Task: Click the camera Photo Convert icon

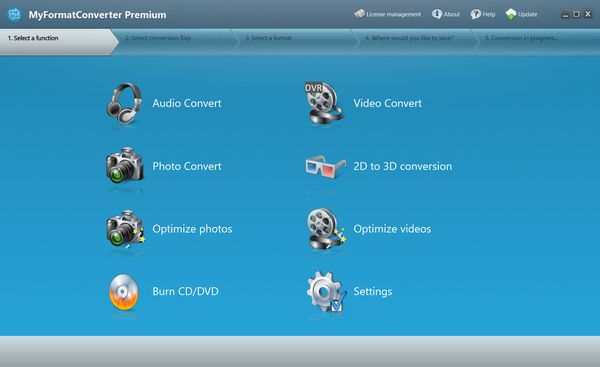Action: 125,165
